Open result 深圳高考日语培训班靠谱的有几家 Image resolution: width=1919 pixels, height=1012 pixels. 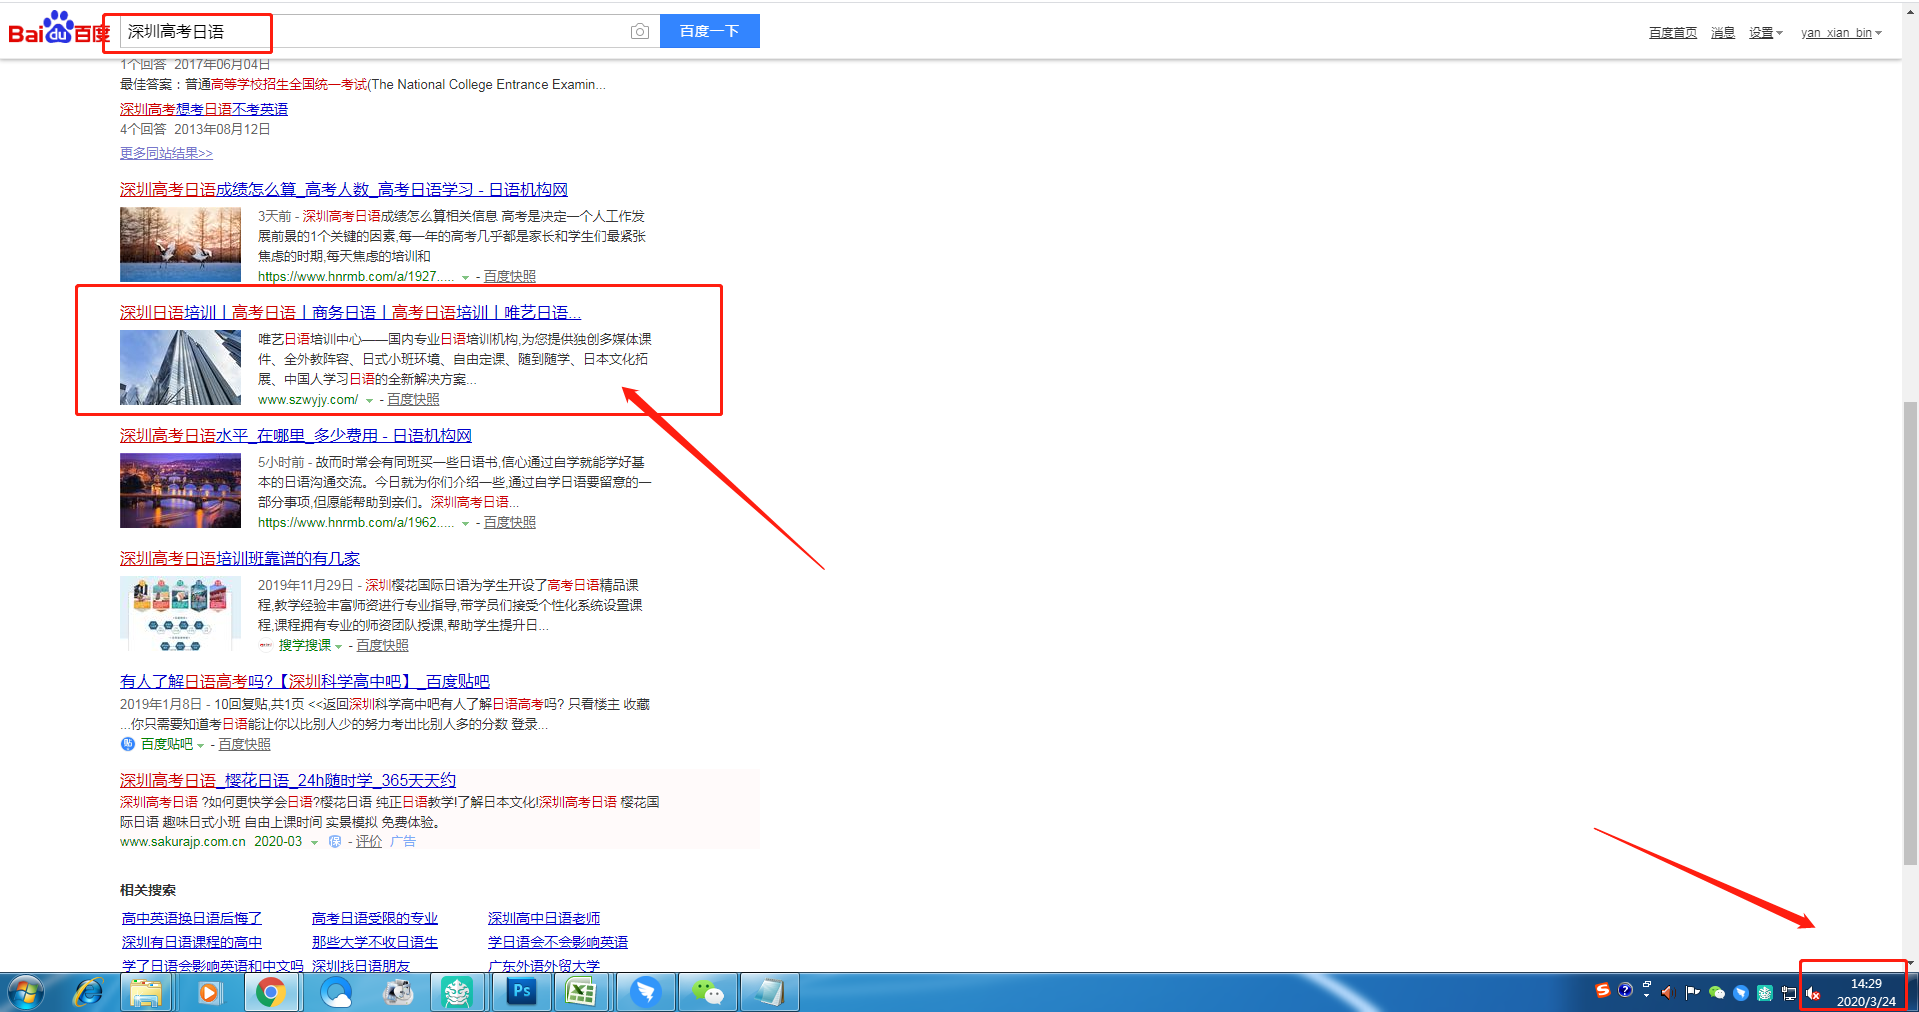240,558
